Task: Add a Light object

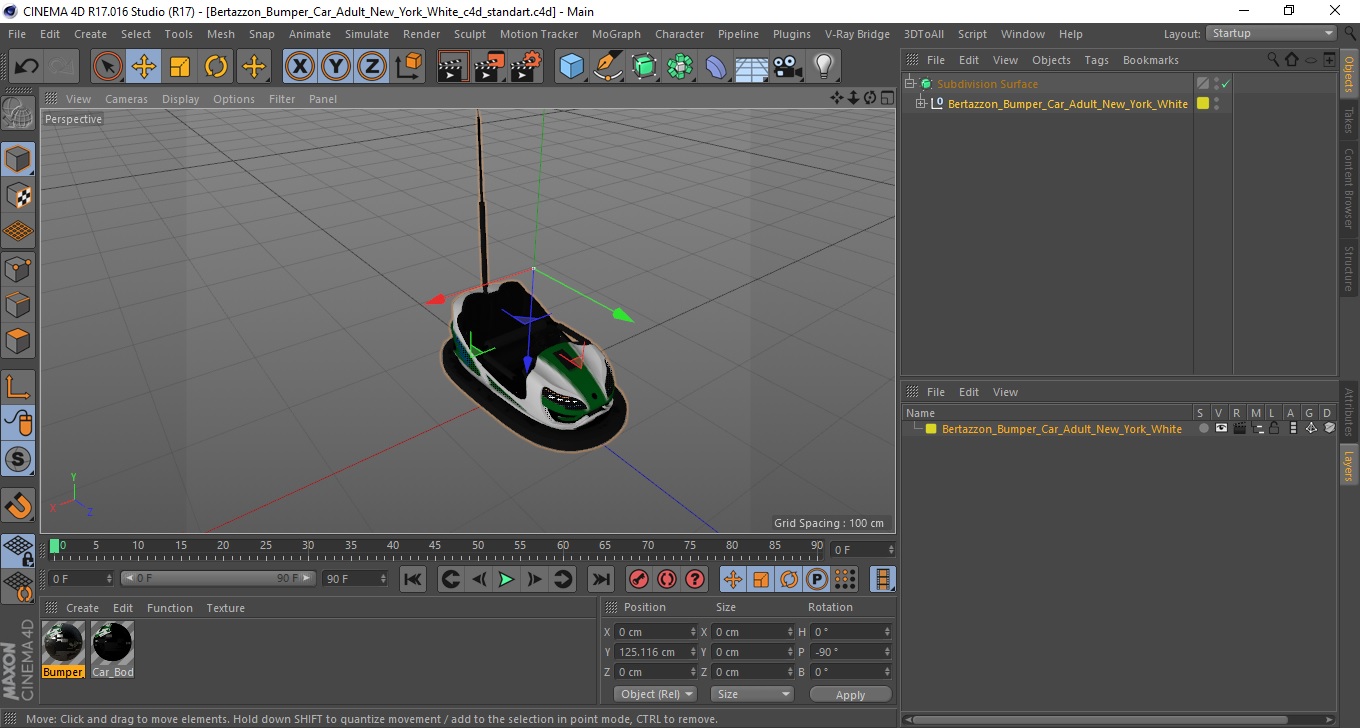Action: 823,67
